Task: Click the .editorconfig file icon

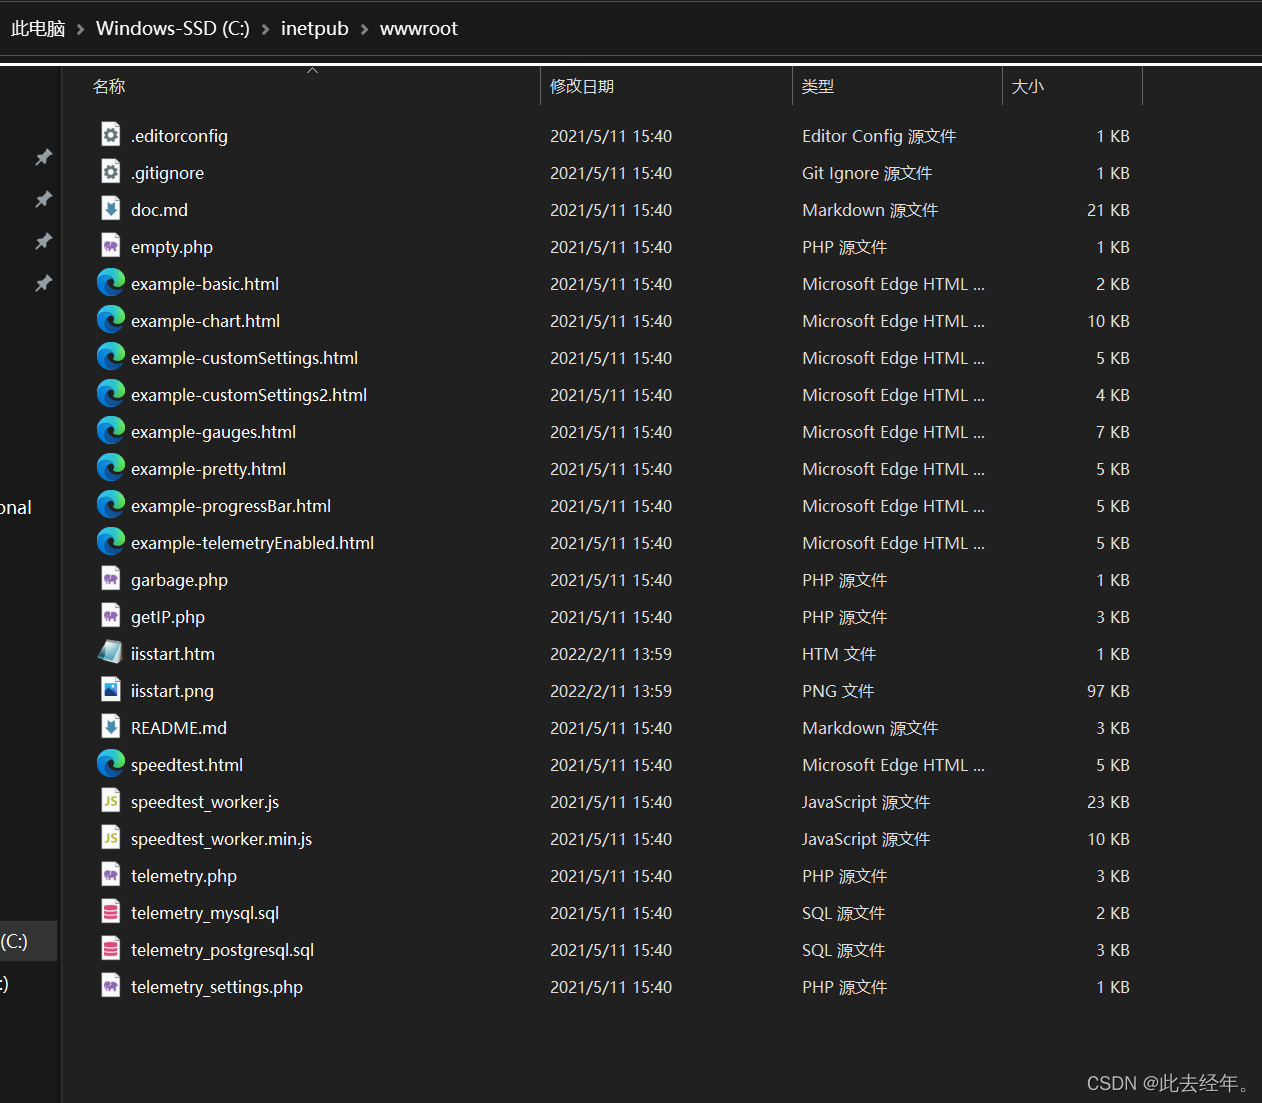Action: 111,135
